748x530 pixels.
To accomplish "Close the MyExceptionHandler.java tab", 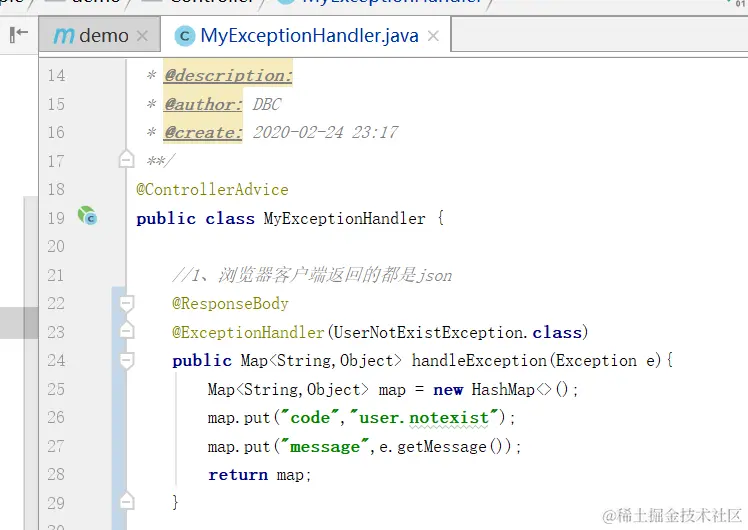I will click(433, 36).
